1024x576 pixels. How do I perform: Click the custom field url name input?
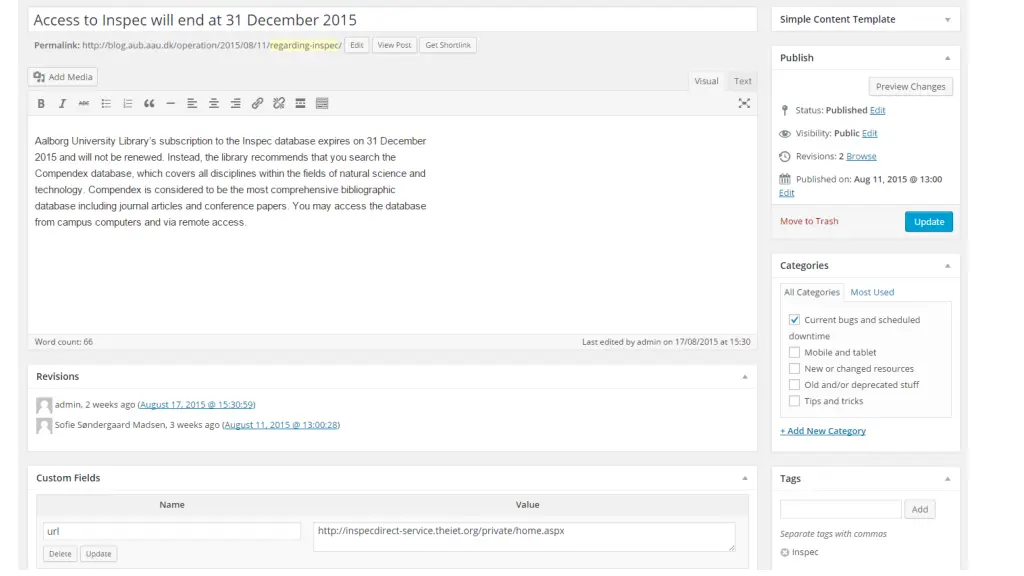pos(172,531)
